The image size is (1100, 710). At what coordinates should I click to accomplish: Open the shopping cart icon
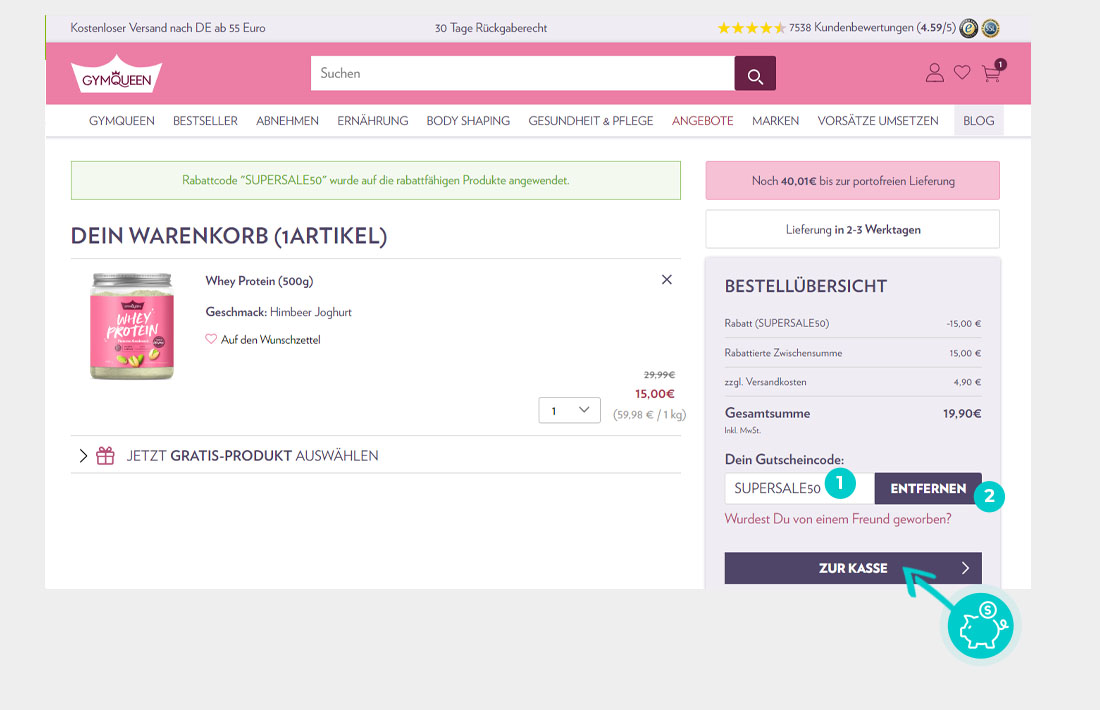992,72
